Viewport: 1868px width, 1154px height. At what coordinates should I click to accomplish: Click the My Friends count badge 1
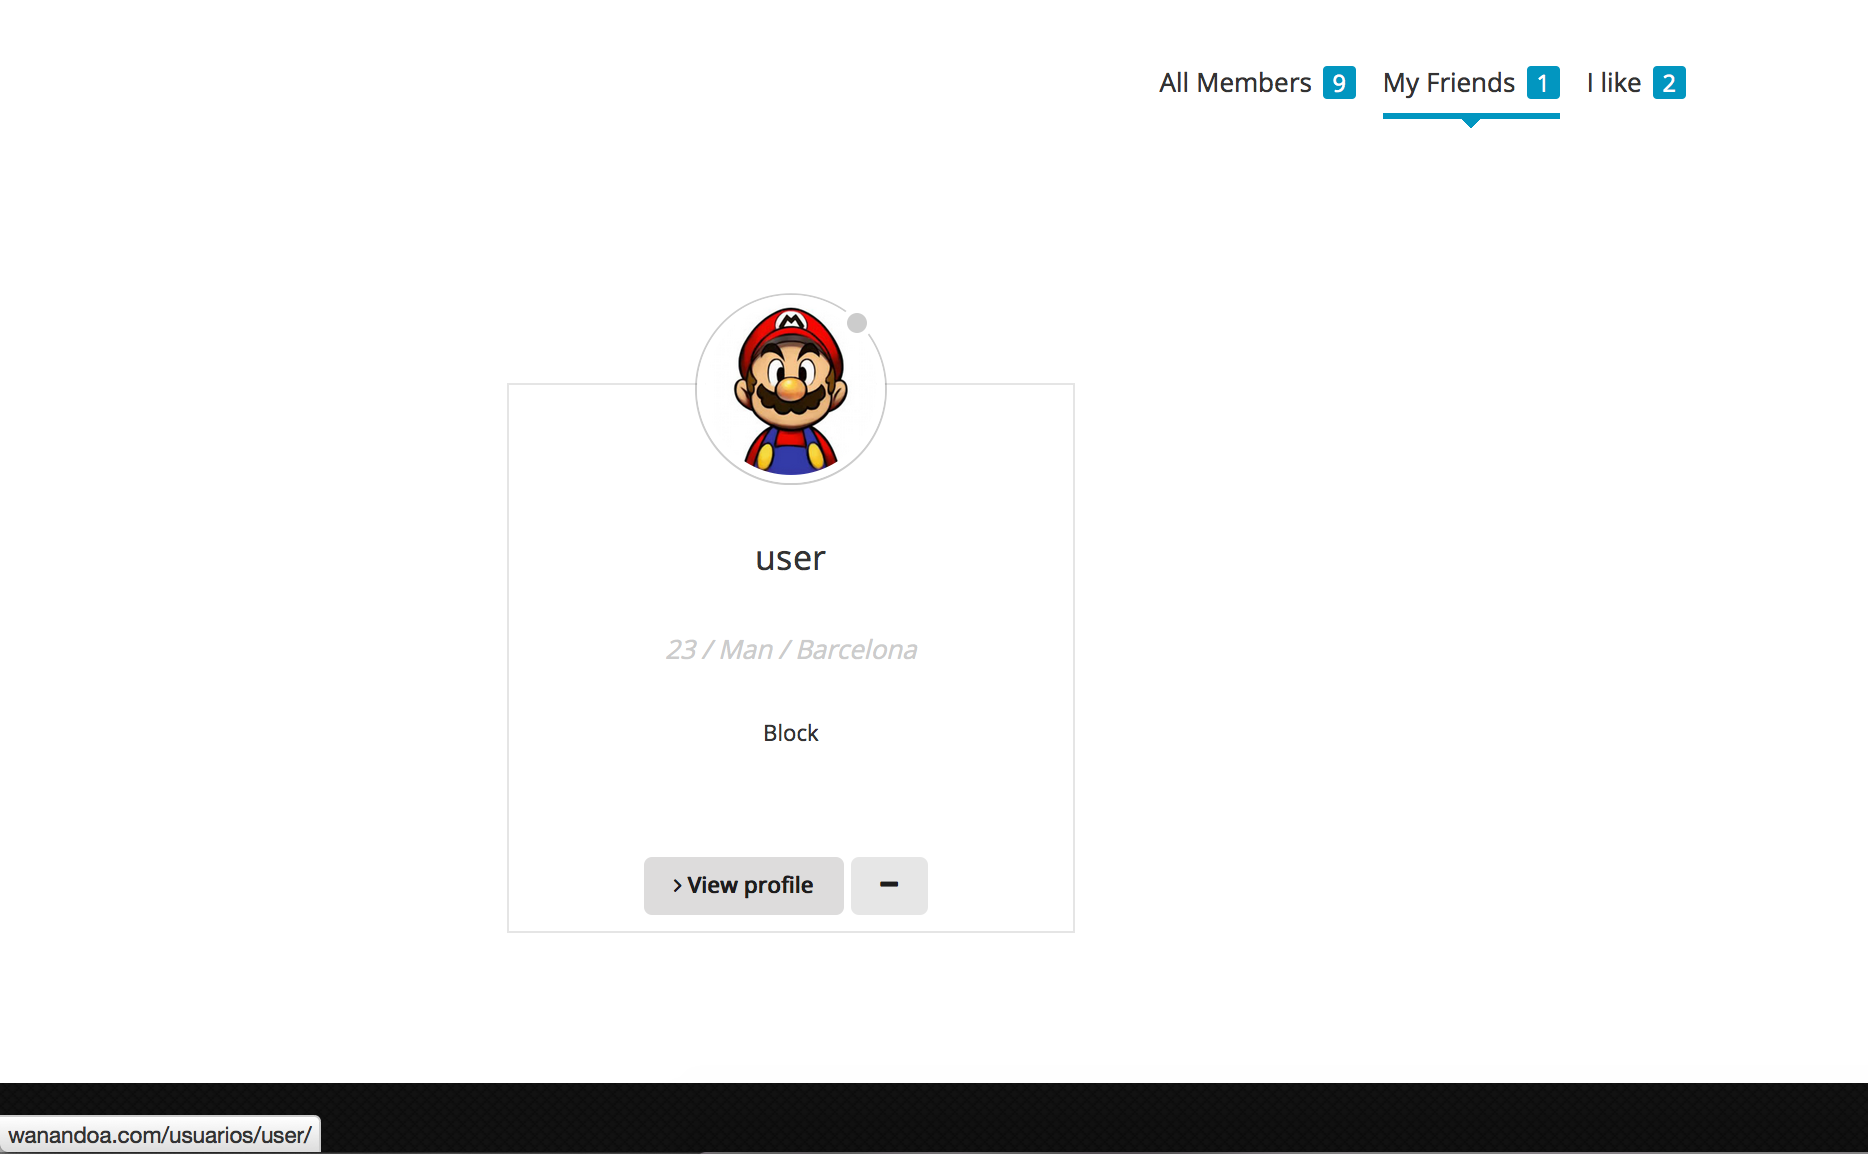pyautogui.click(x=1543, y=83)
